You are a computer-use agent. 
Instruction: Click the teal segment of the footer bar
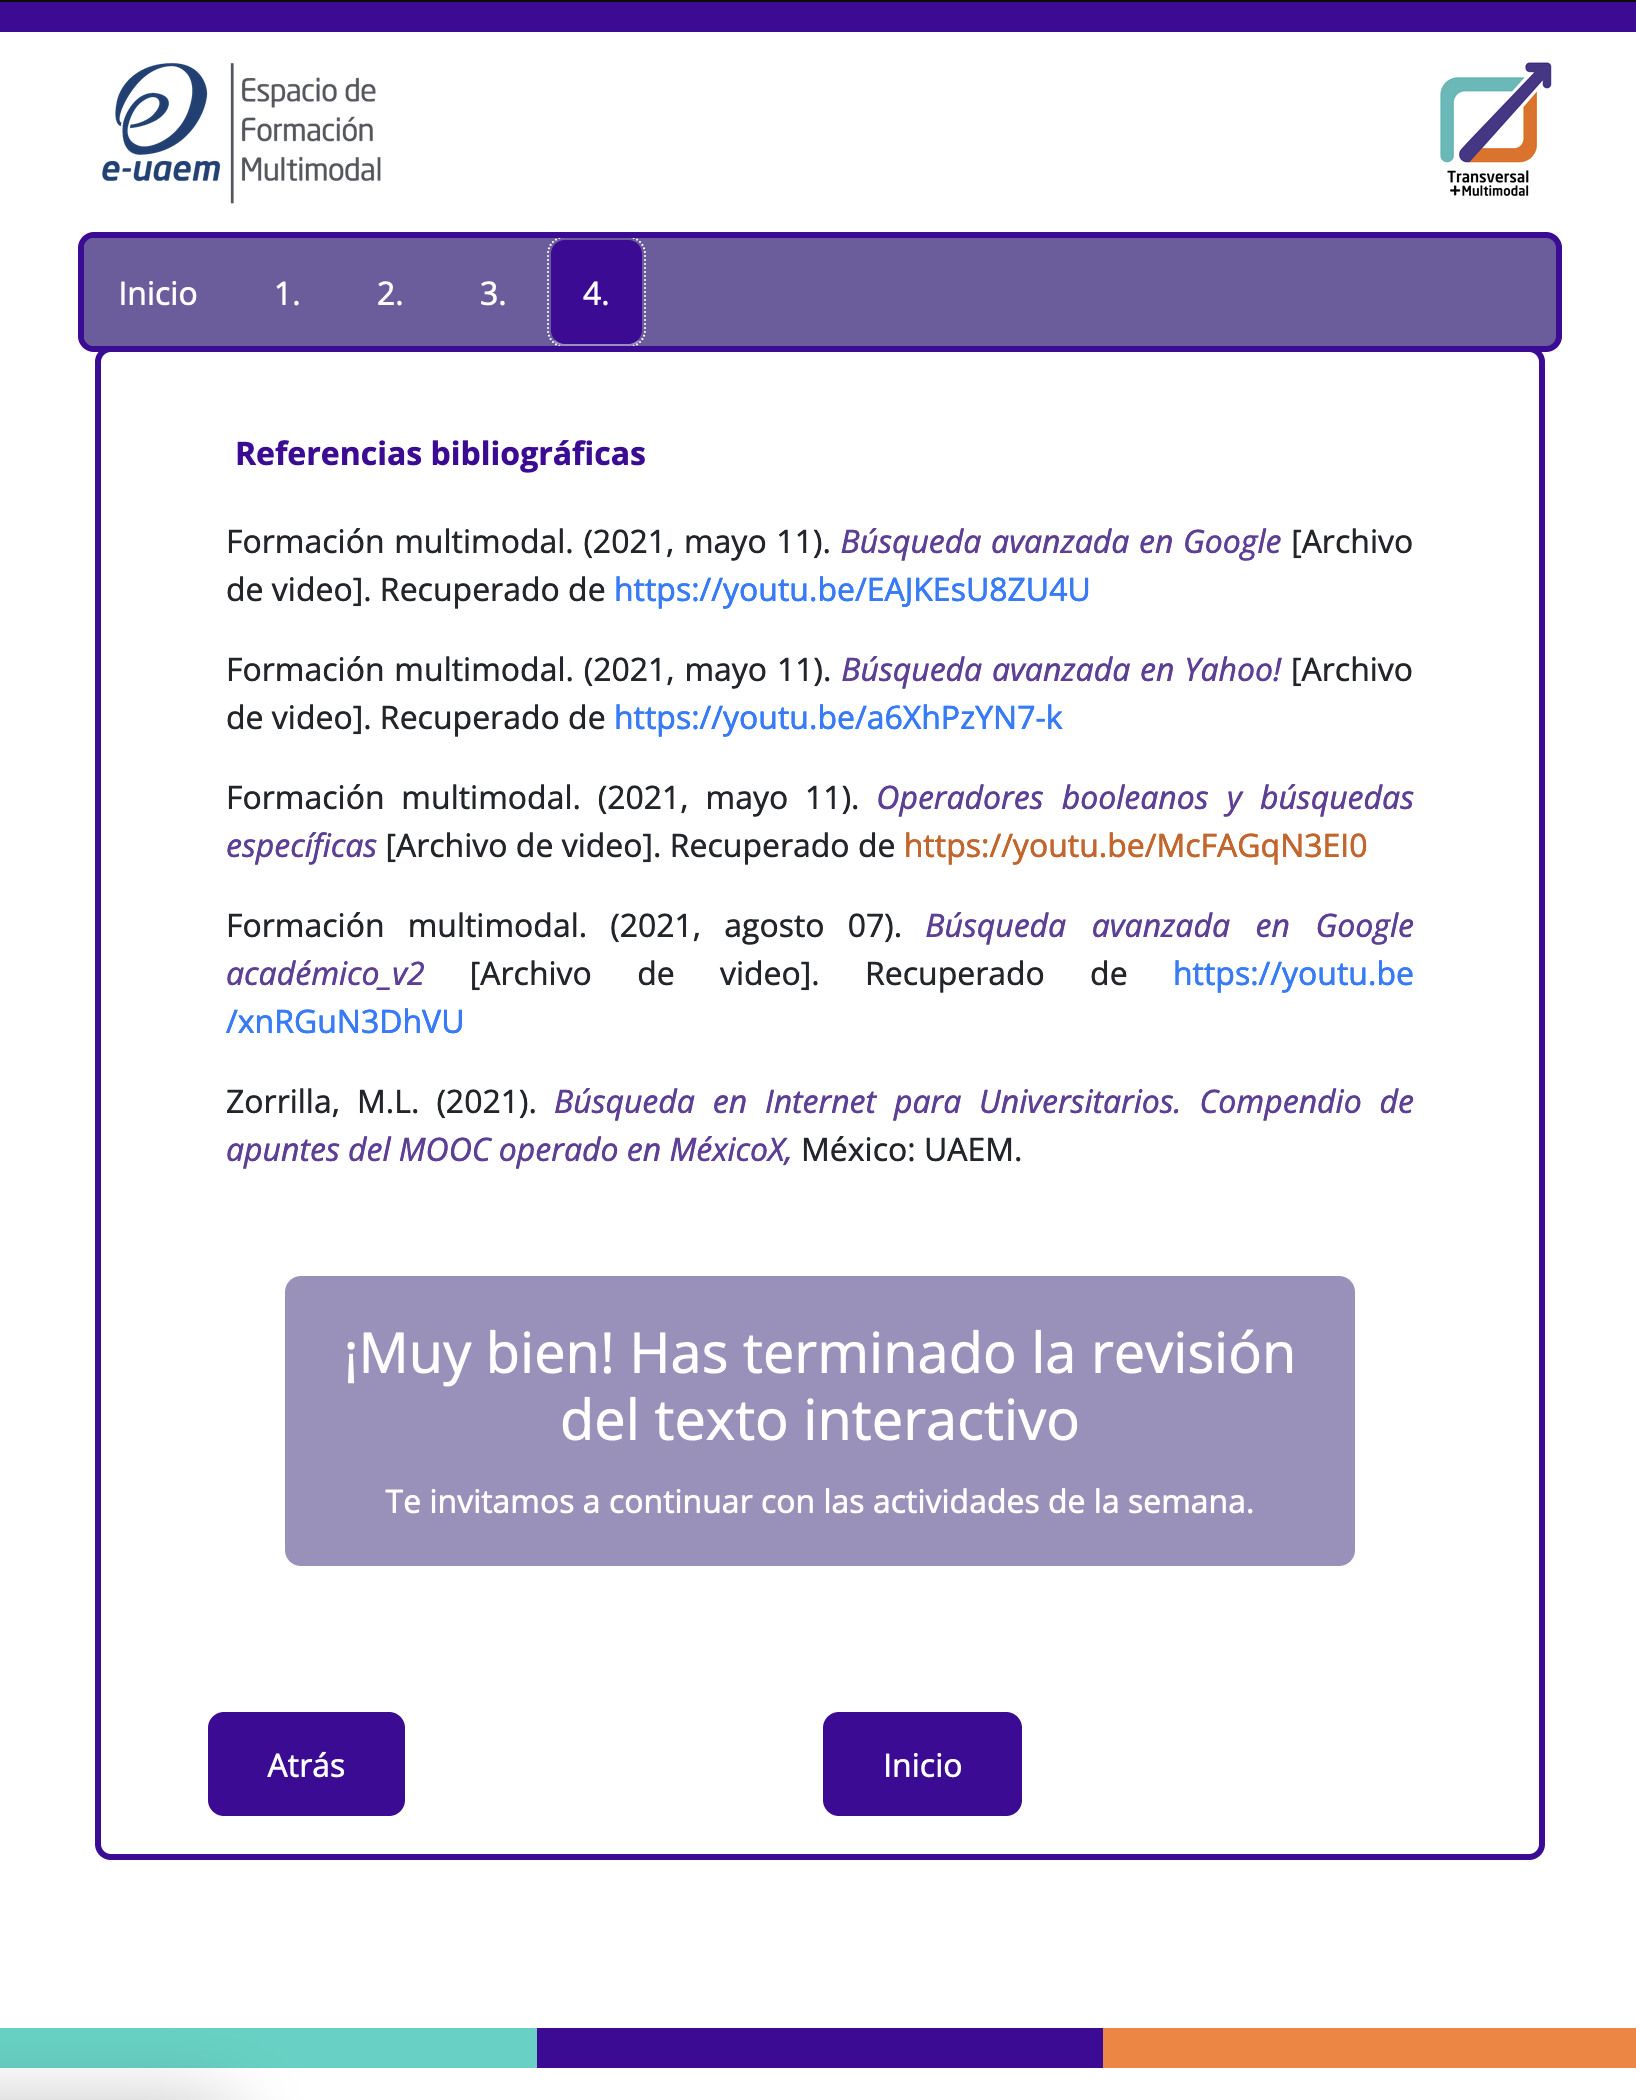tap(268, 2047)
